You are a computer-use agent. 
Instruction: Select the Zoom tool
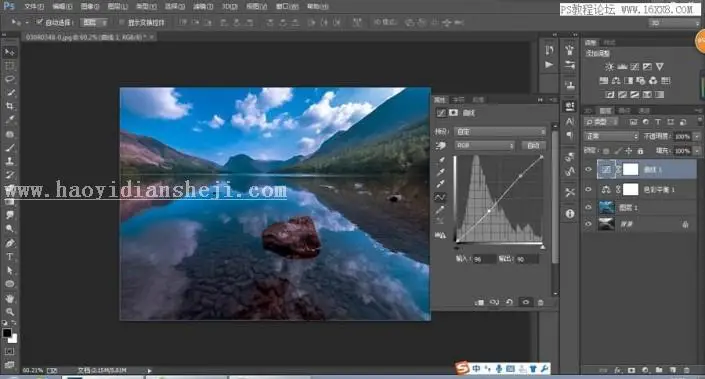coord(9,312)
